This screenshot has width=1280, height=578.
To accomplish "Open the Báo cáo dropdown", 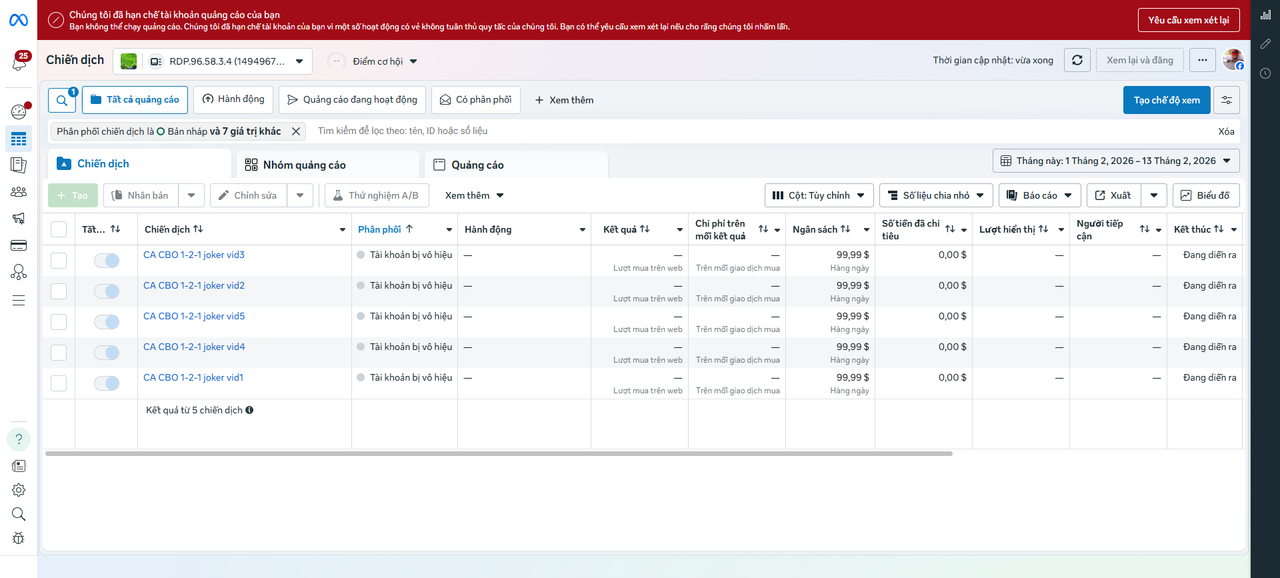I will (x=1039, y=195).
